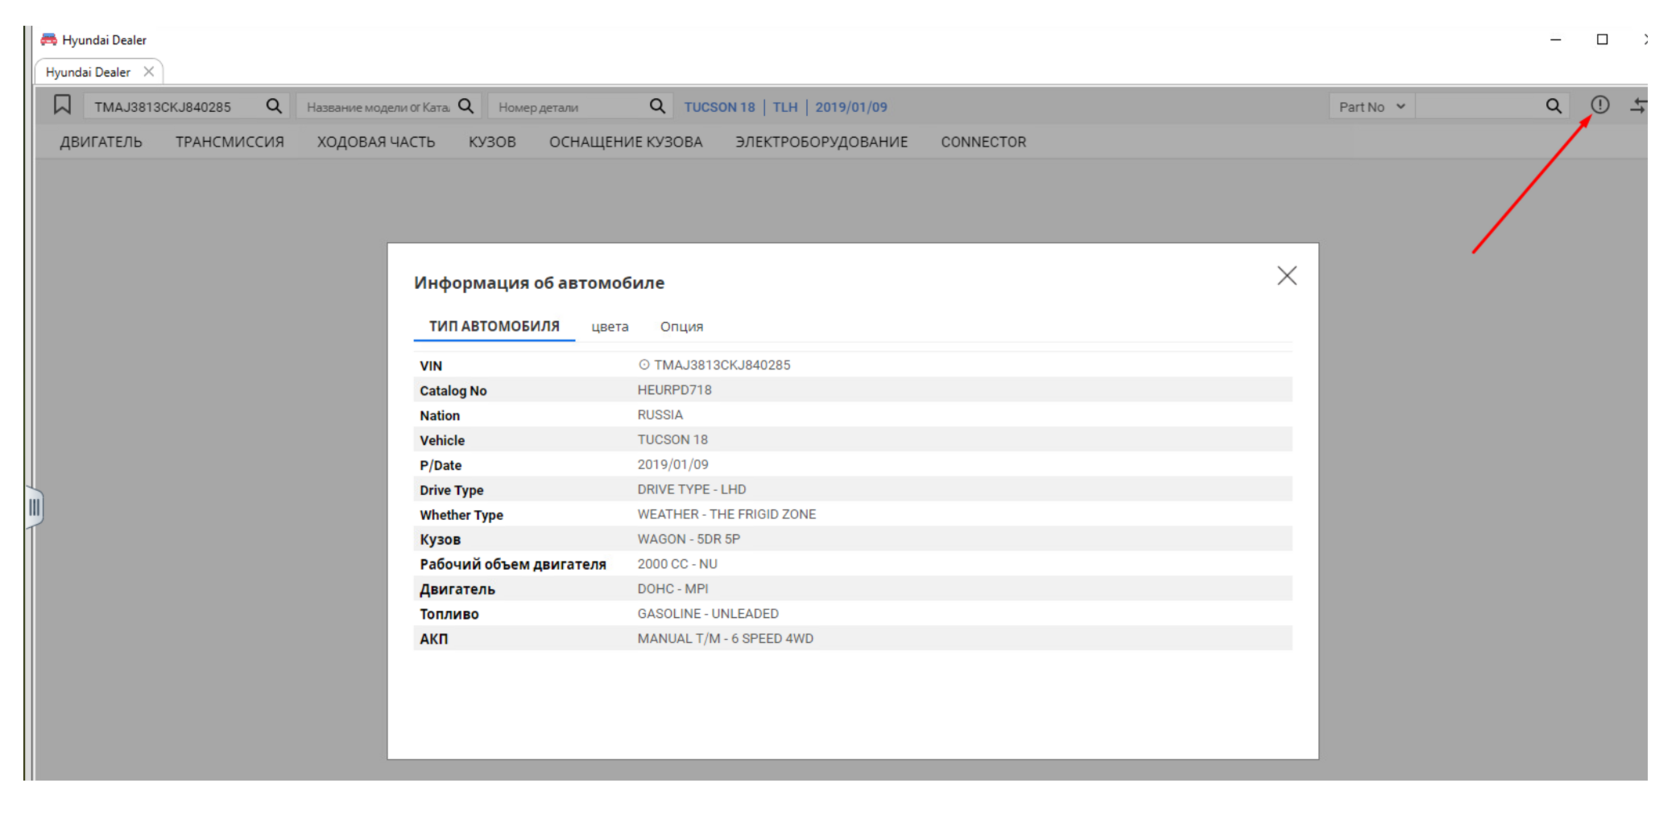
Task: Click the Part No search magnifier icon
Action: 1553,106
